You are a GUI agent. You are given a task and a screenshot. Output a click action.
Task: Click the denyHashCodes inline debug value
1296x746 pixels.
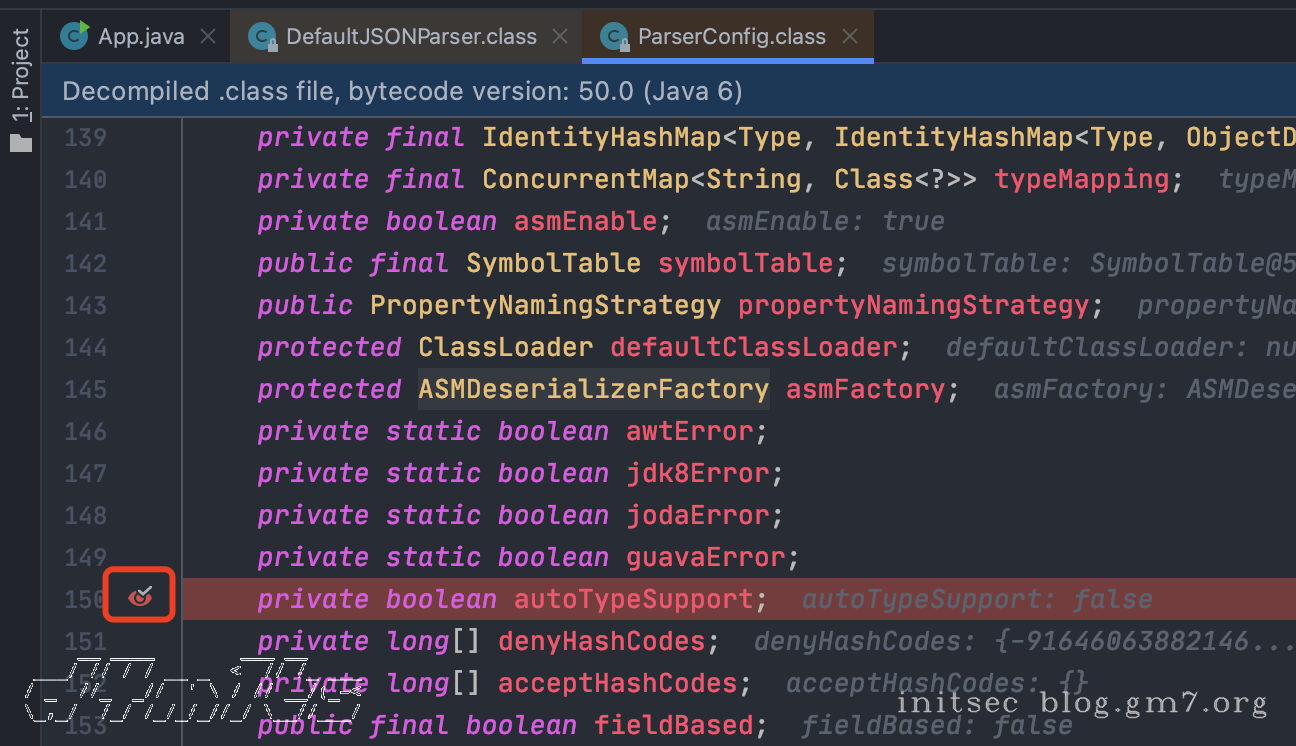tap(1020, 641)
